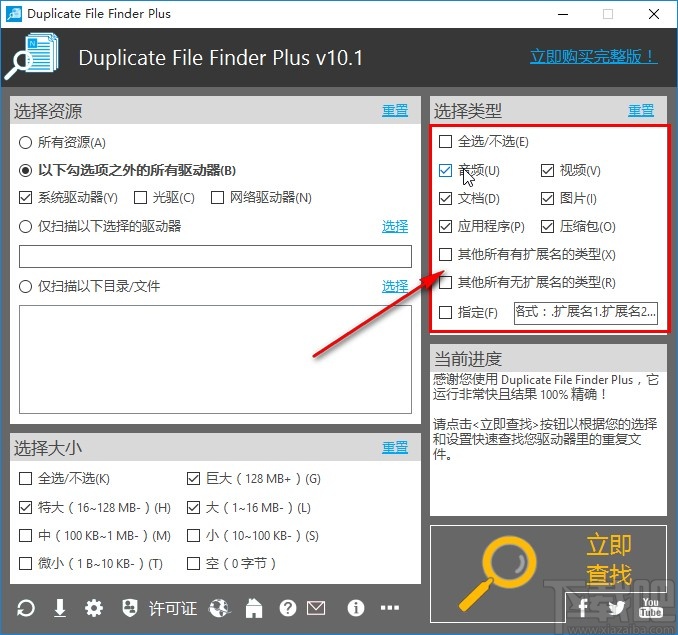This screenshot has height=635, width=678.
Task: Click the drives selection input field
Action: pos(215,256)
